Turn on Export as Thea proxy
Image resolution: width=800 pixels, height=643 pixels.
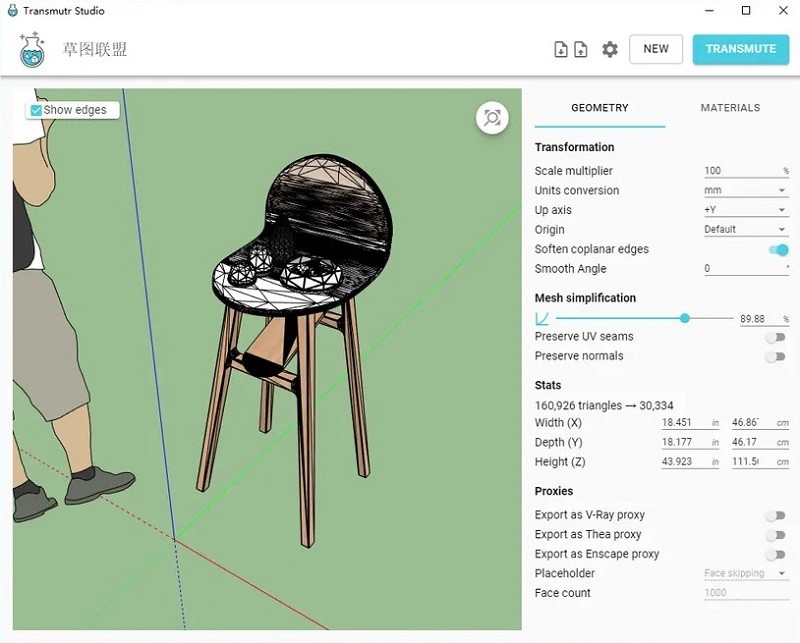click(x=777, y=535)
